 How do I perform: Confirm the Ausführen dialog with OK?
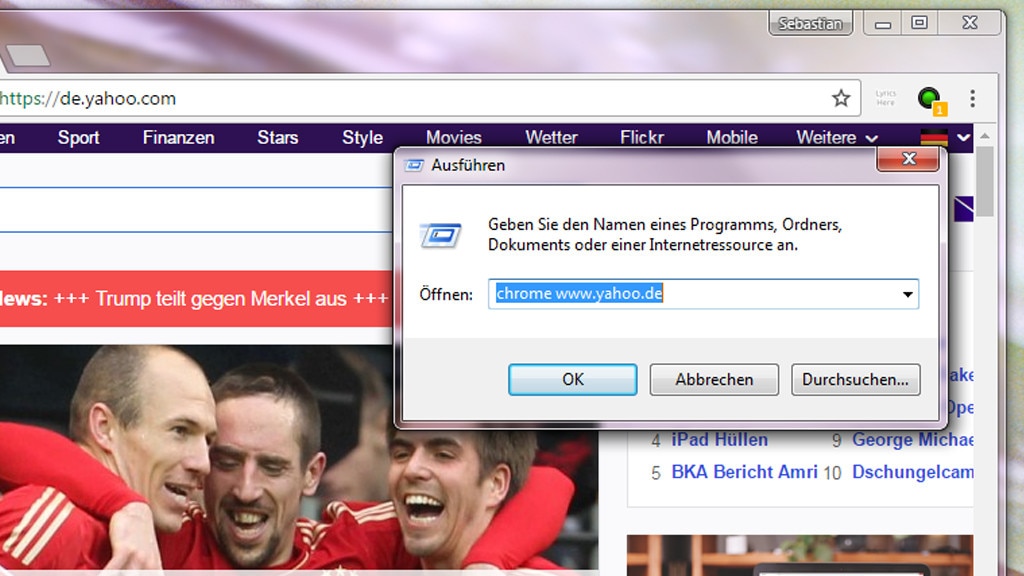tap(573, 379)
